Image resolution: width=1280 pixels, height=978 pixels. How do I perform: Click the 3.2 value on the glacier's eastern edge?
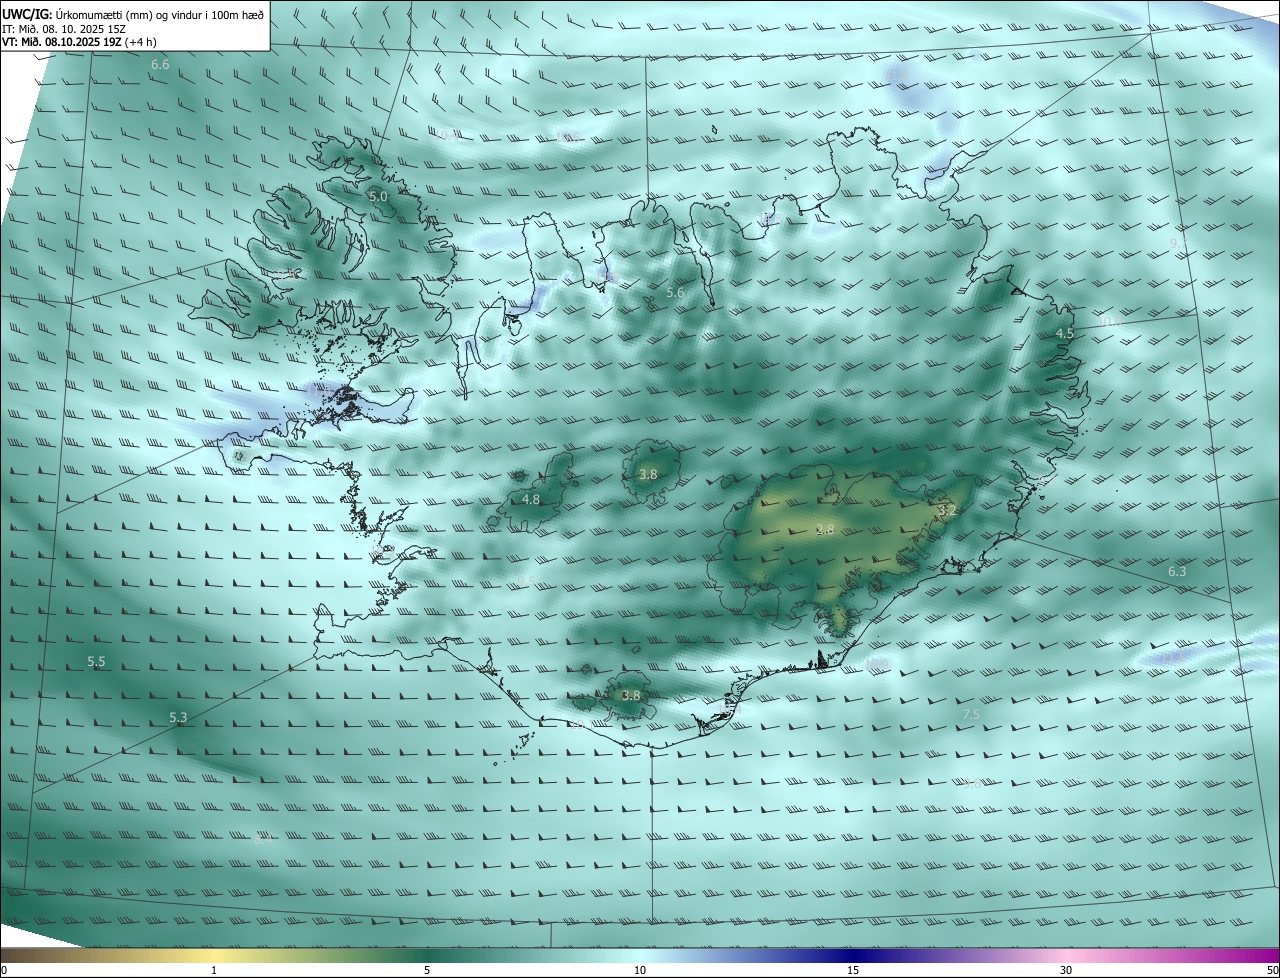point(946,510)
